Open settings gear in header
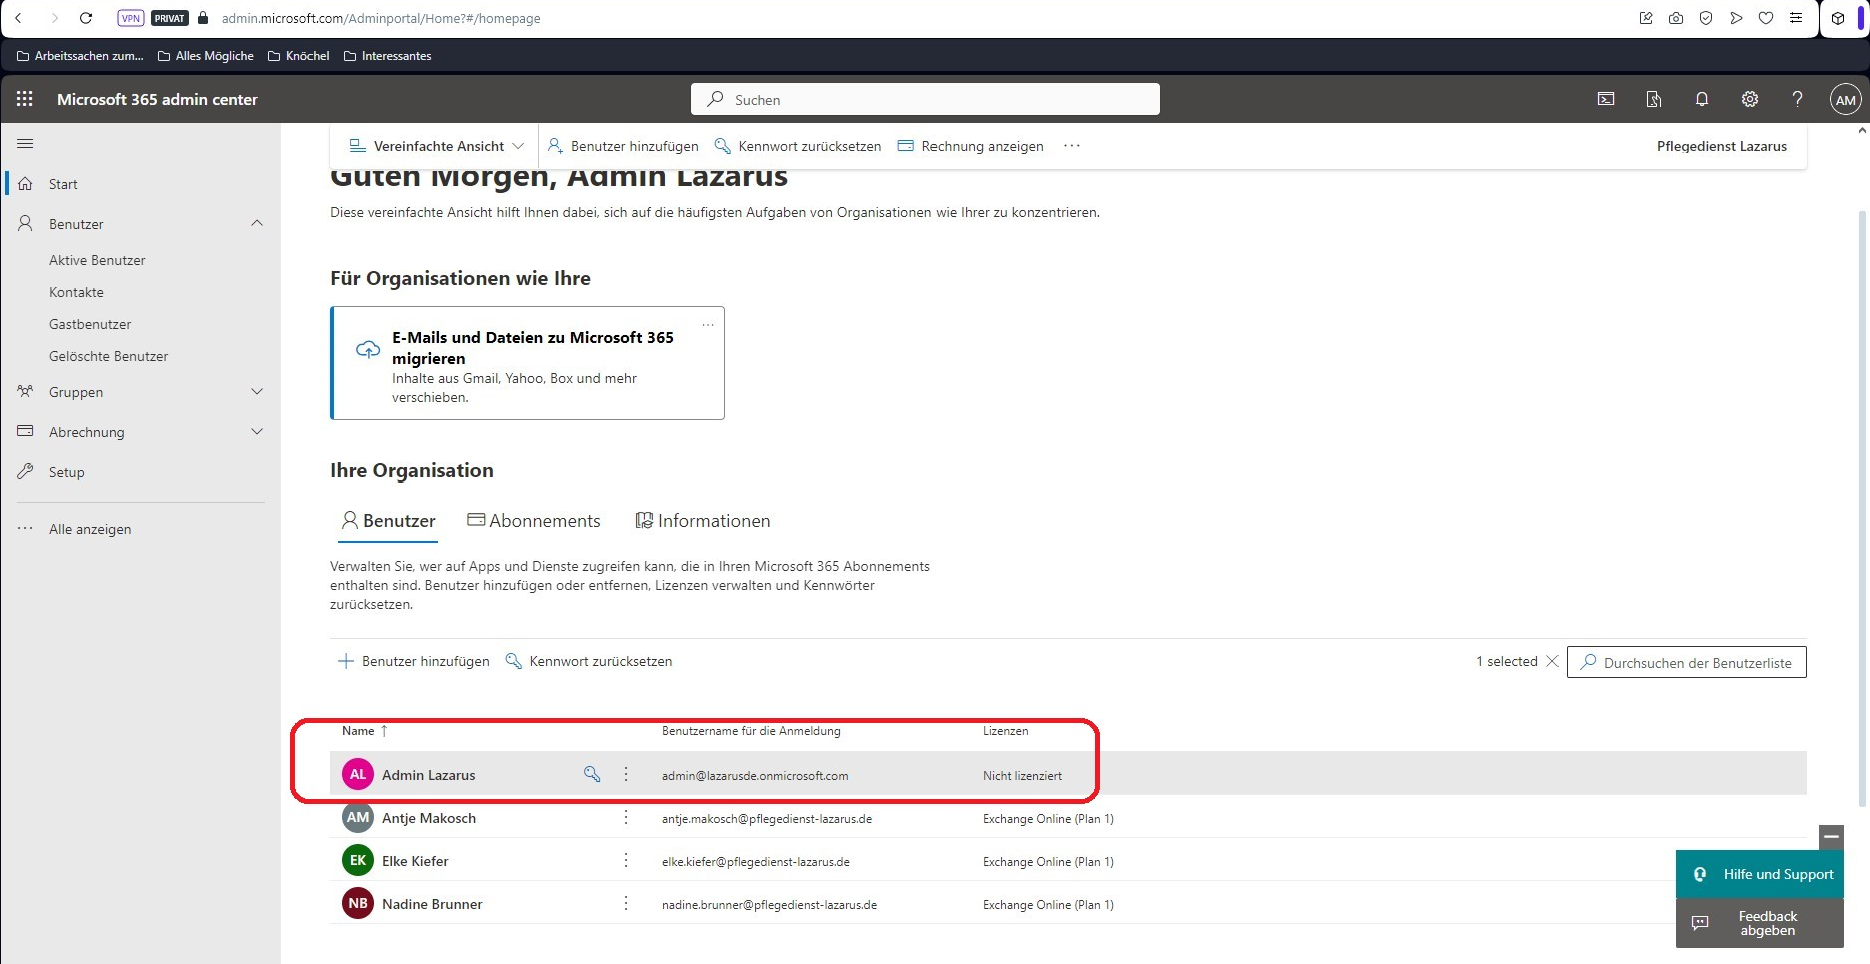1870x964 pixels. pyautogui.click(x=1749, y=99)
